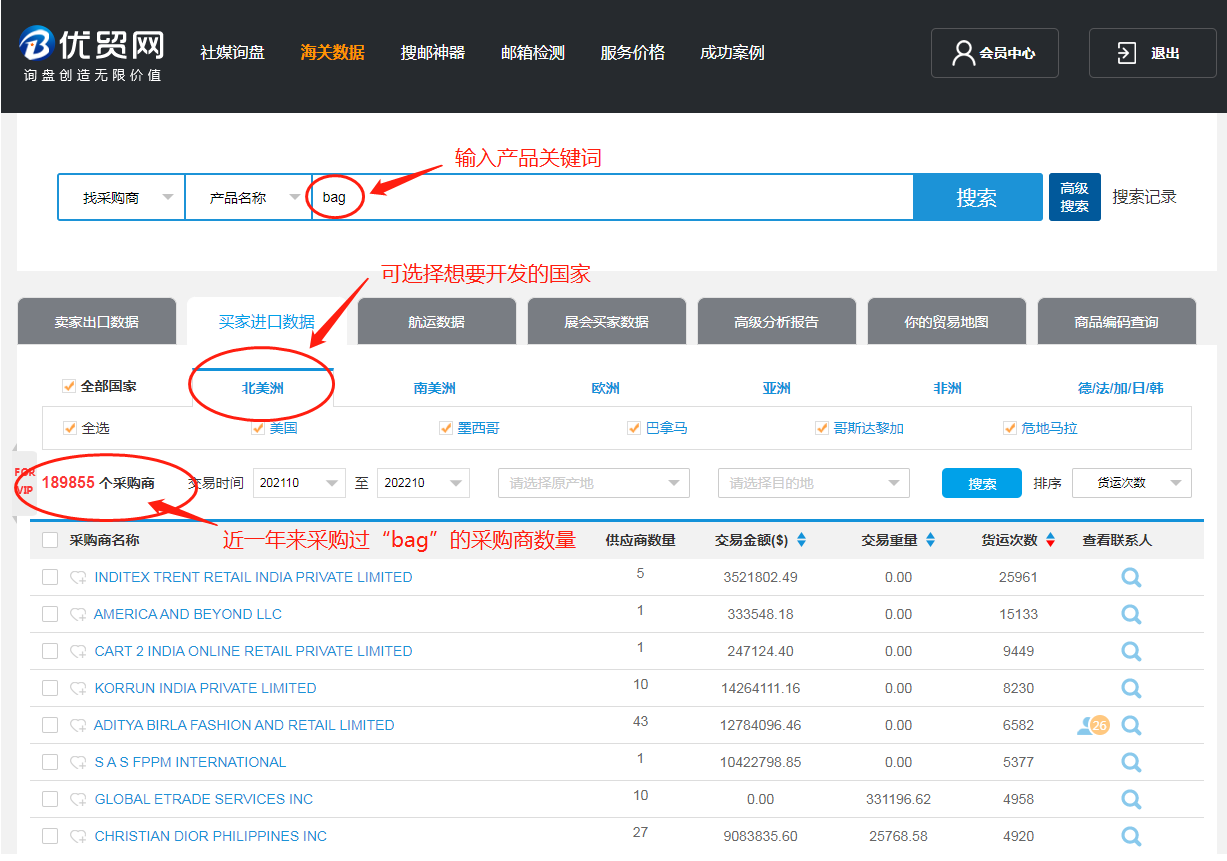Check the AMERICA AND BEYOND LLC checkbox
The height and width of the screenshot is (861, 1227).
coord(50,614)
